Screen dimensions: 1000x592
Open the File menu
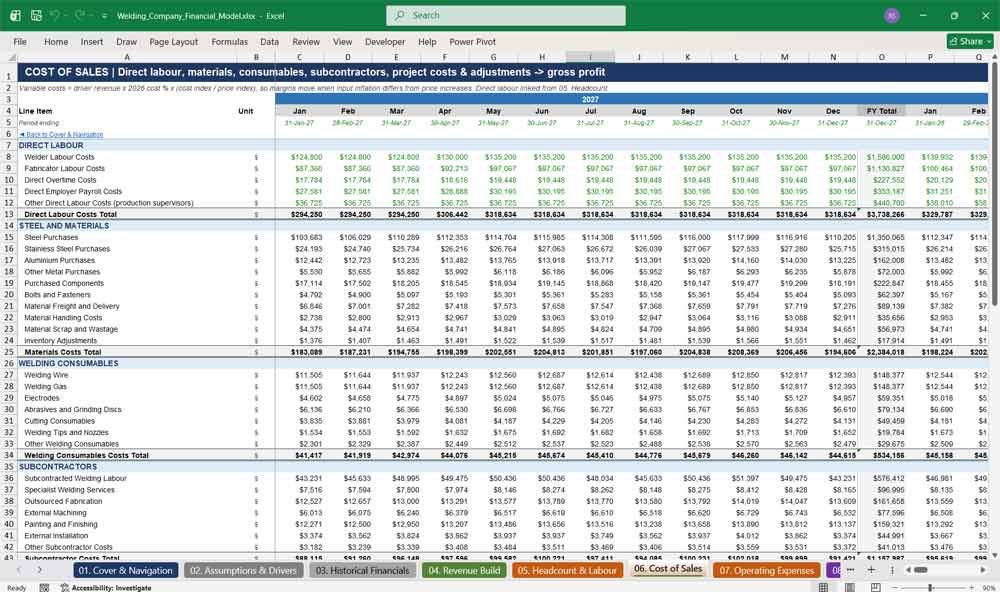pos(20,41)
